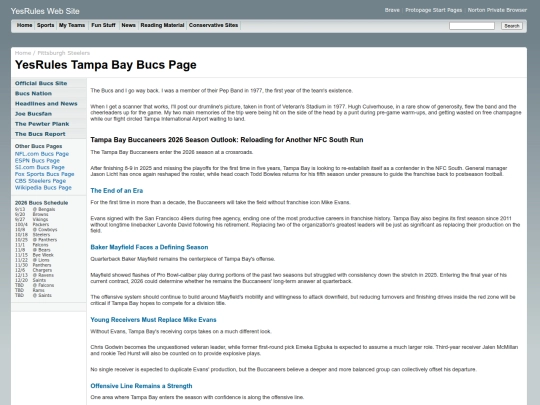Click 'The End of an Era' heading
540x405 pixels.
116,191
